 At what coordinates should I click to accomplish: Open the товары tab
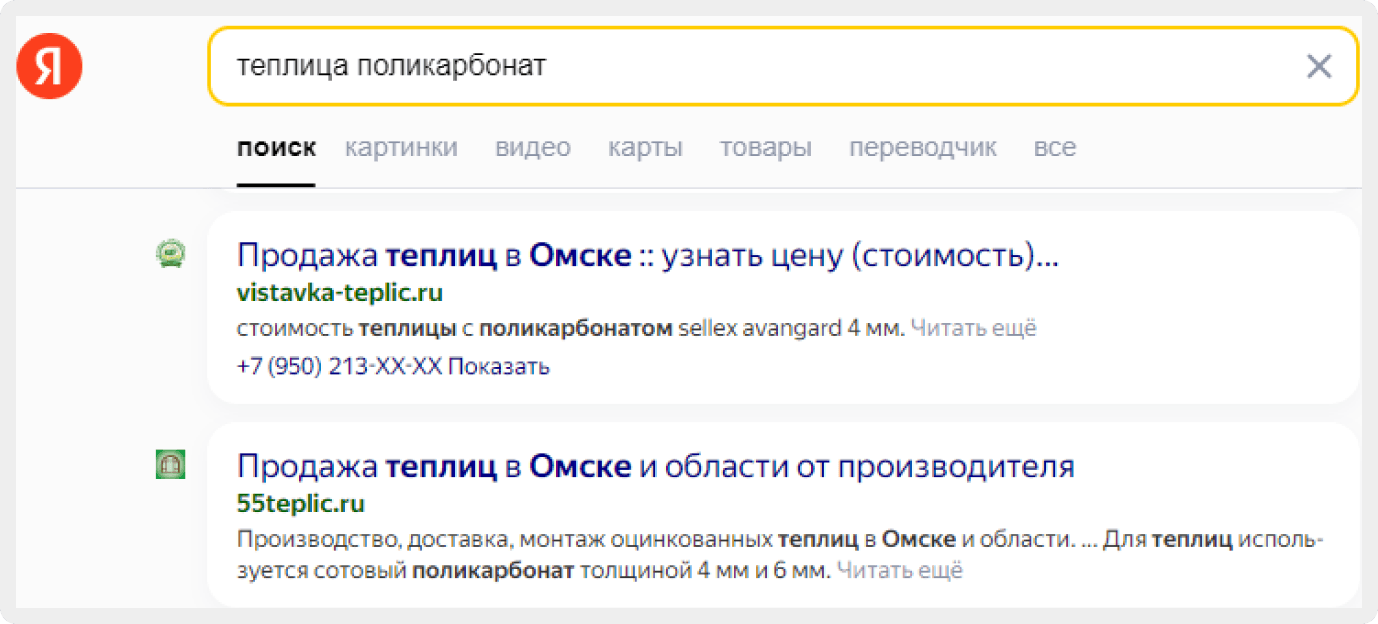[766, 148]
